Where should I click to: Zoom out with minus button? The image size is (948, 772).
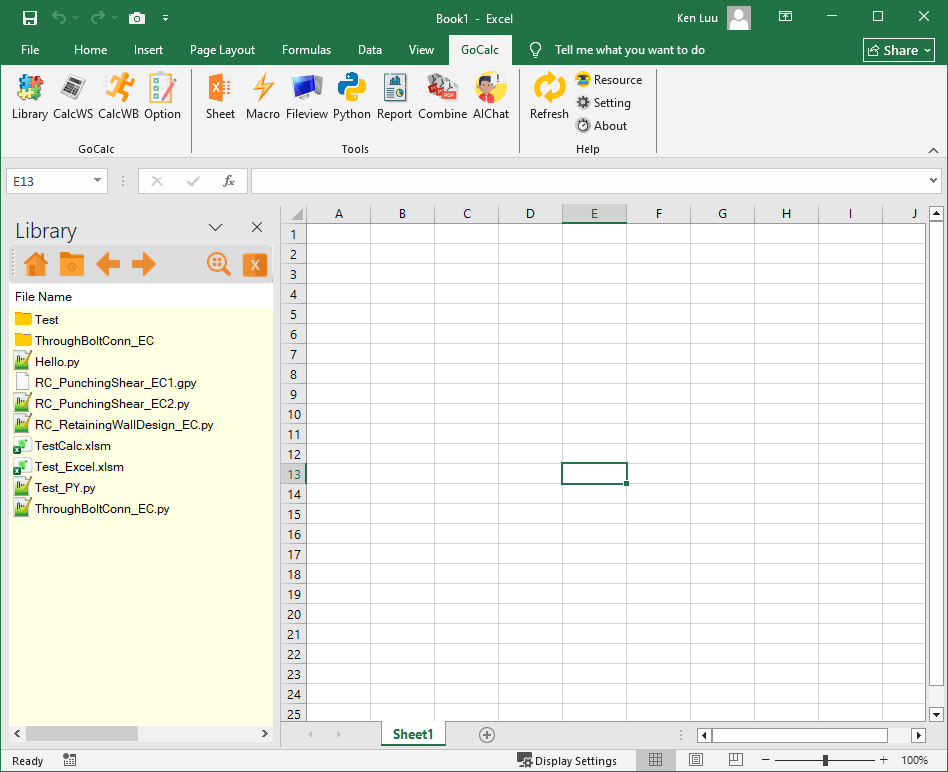tap(765, 760)
